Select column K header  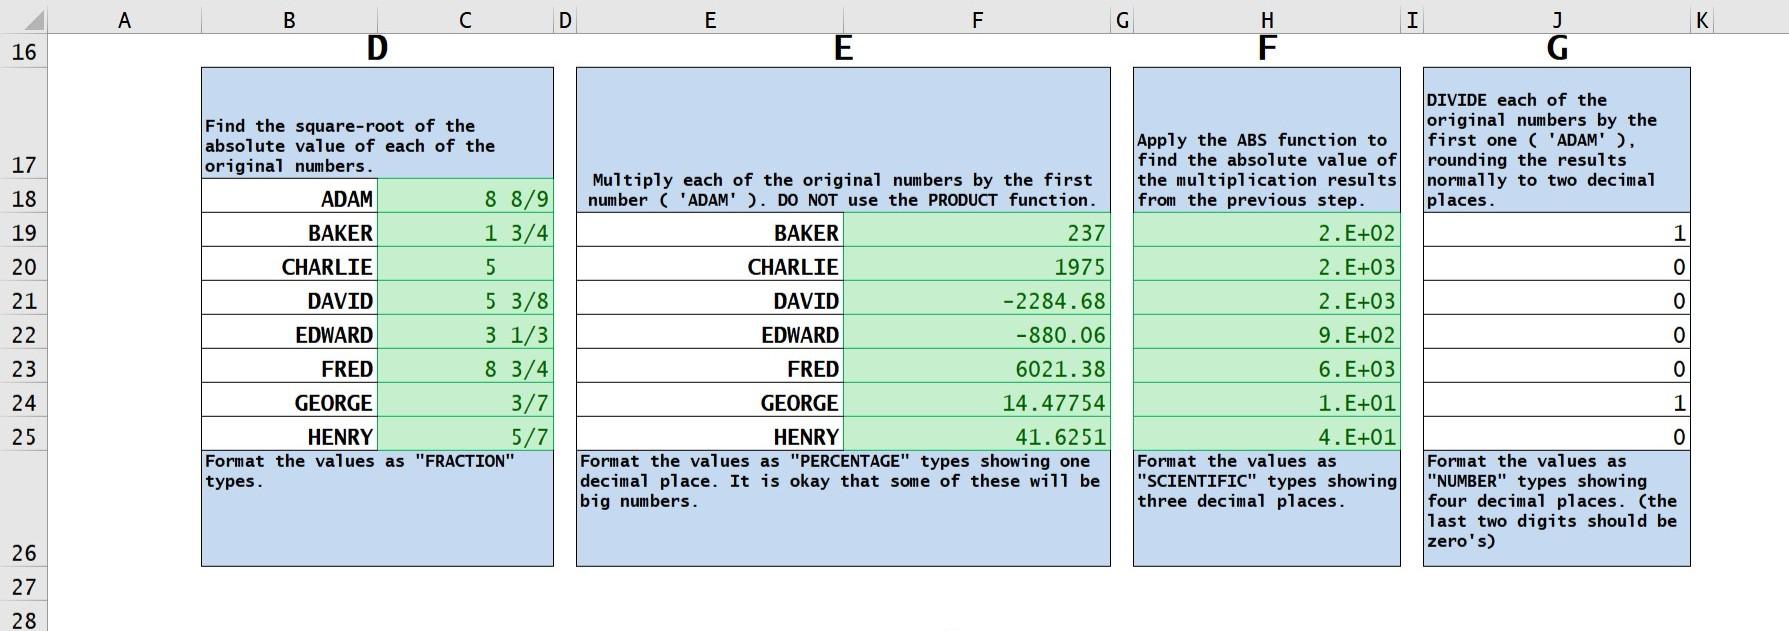(1702, 20)
